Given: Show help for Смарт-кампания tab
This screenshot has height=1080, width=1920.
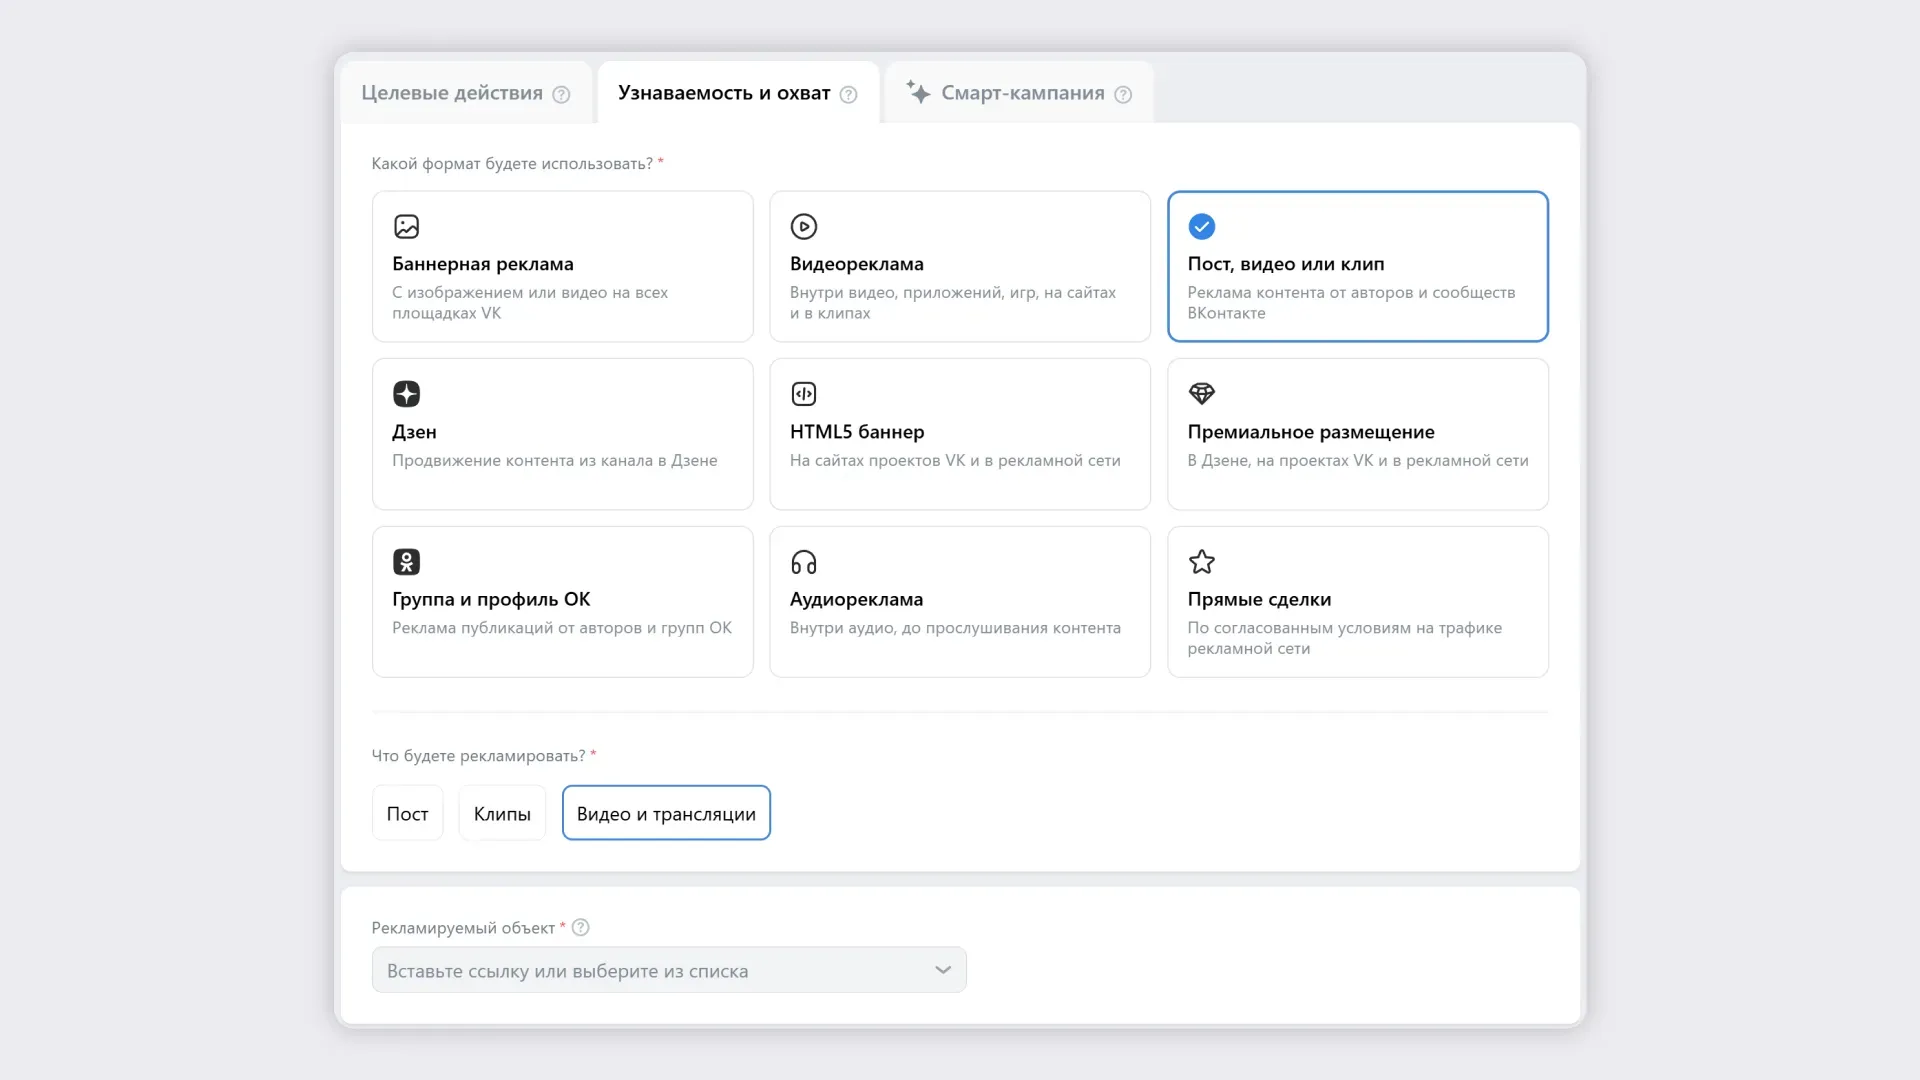Looking at the screenshot, I should pyautogui.click(x=1123, y=94).
